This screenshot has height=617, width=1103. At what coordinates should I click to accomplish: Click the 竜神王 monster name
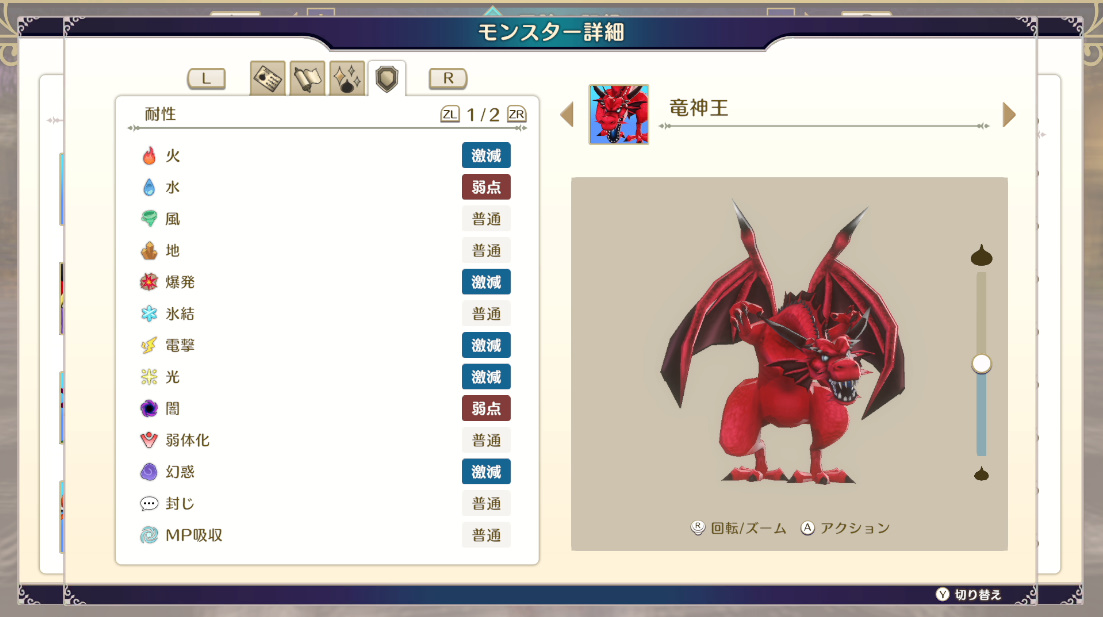click(x=699, y=108)
